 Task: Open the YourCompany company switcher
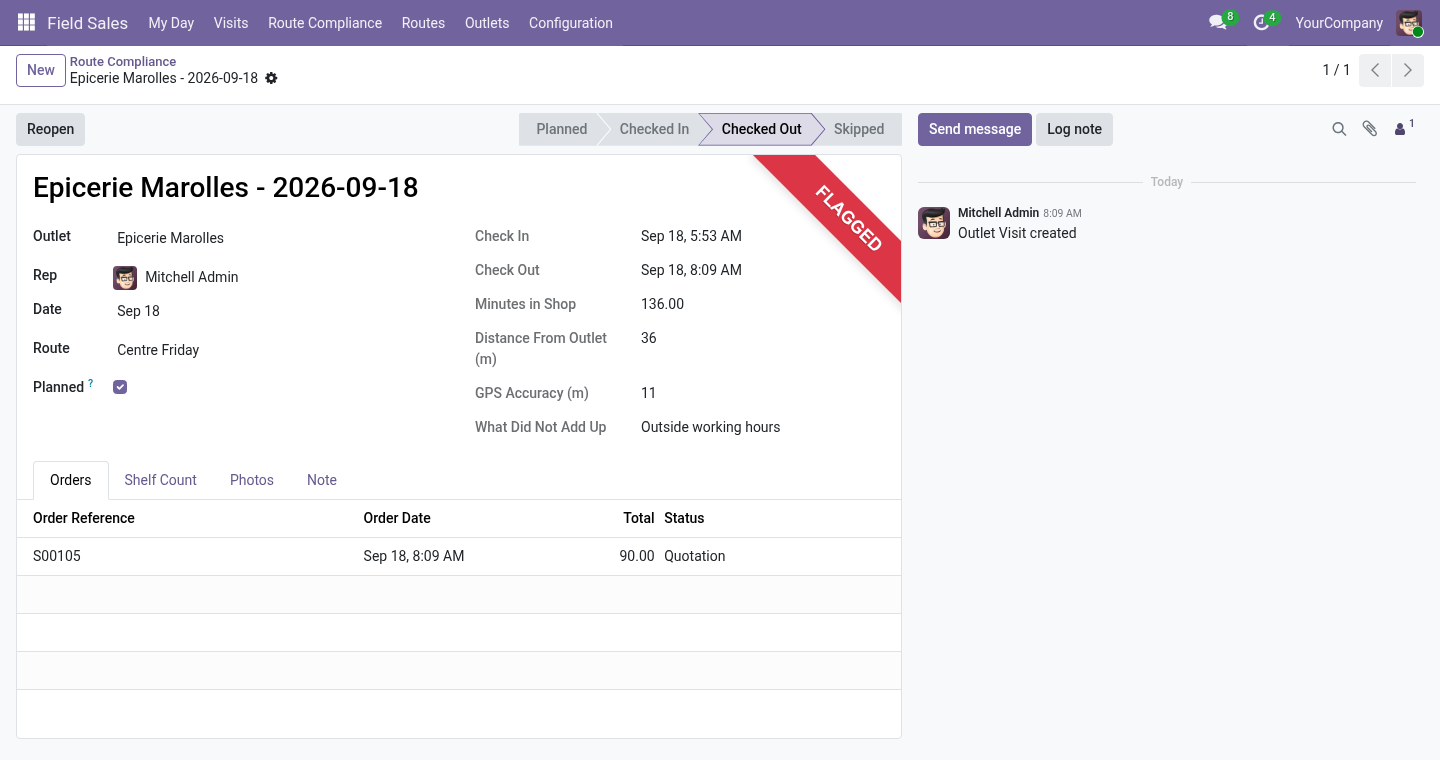(x=1339, y=22)
